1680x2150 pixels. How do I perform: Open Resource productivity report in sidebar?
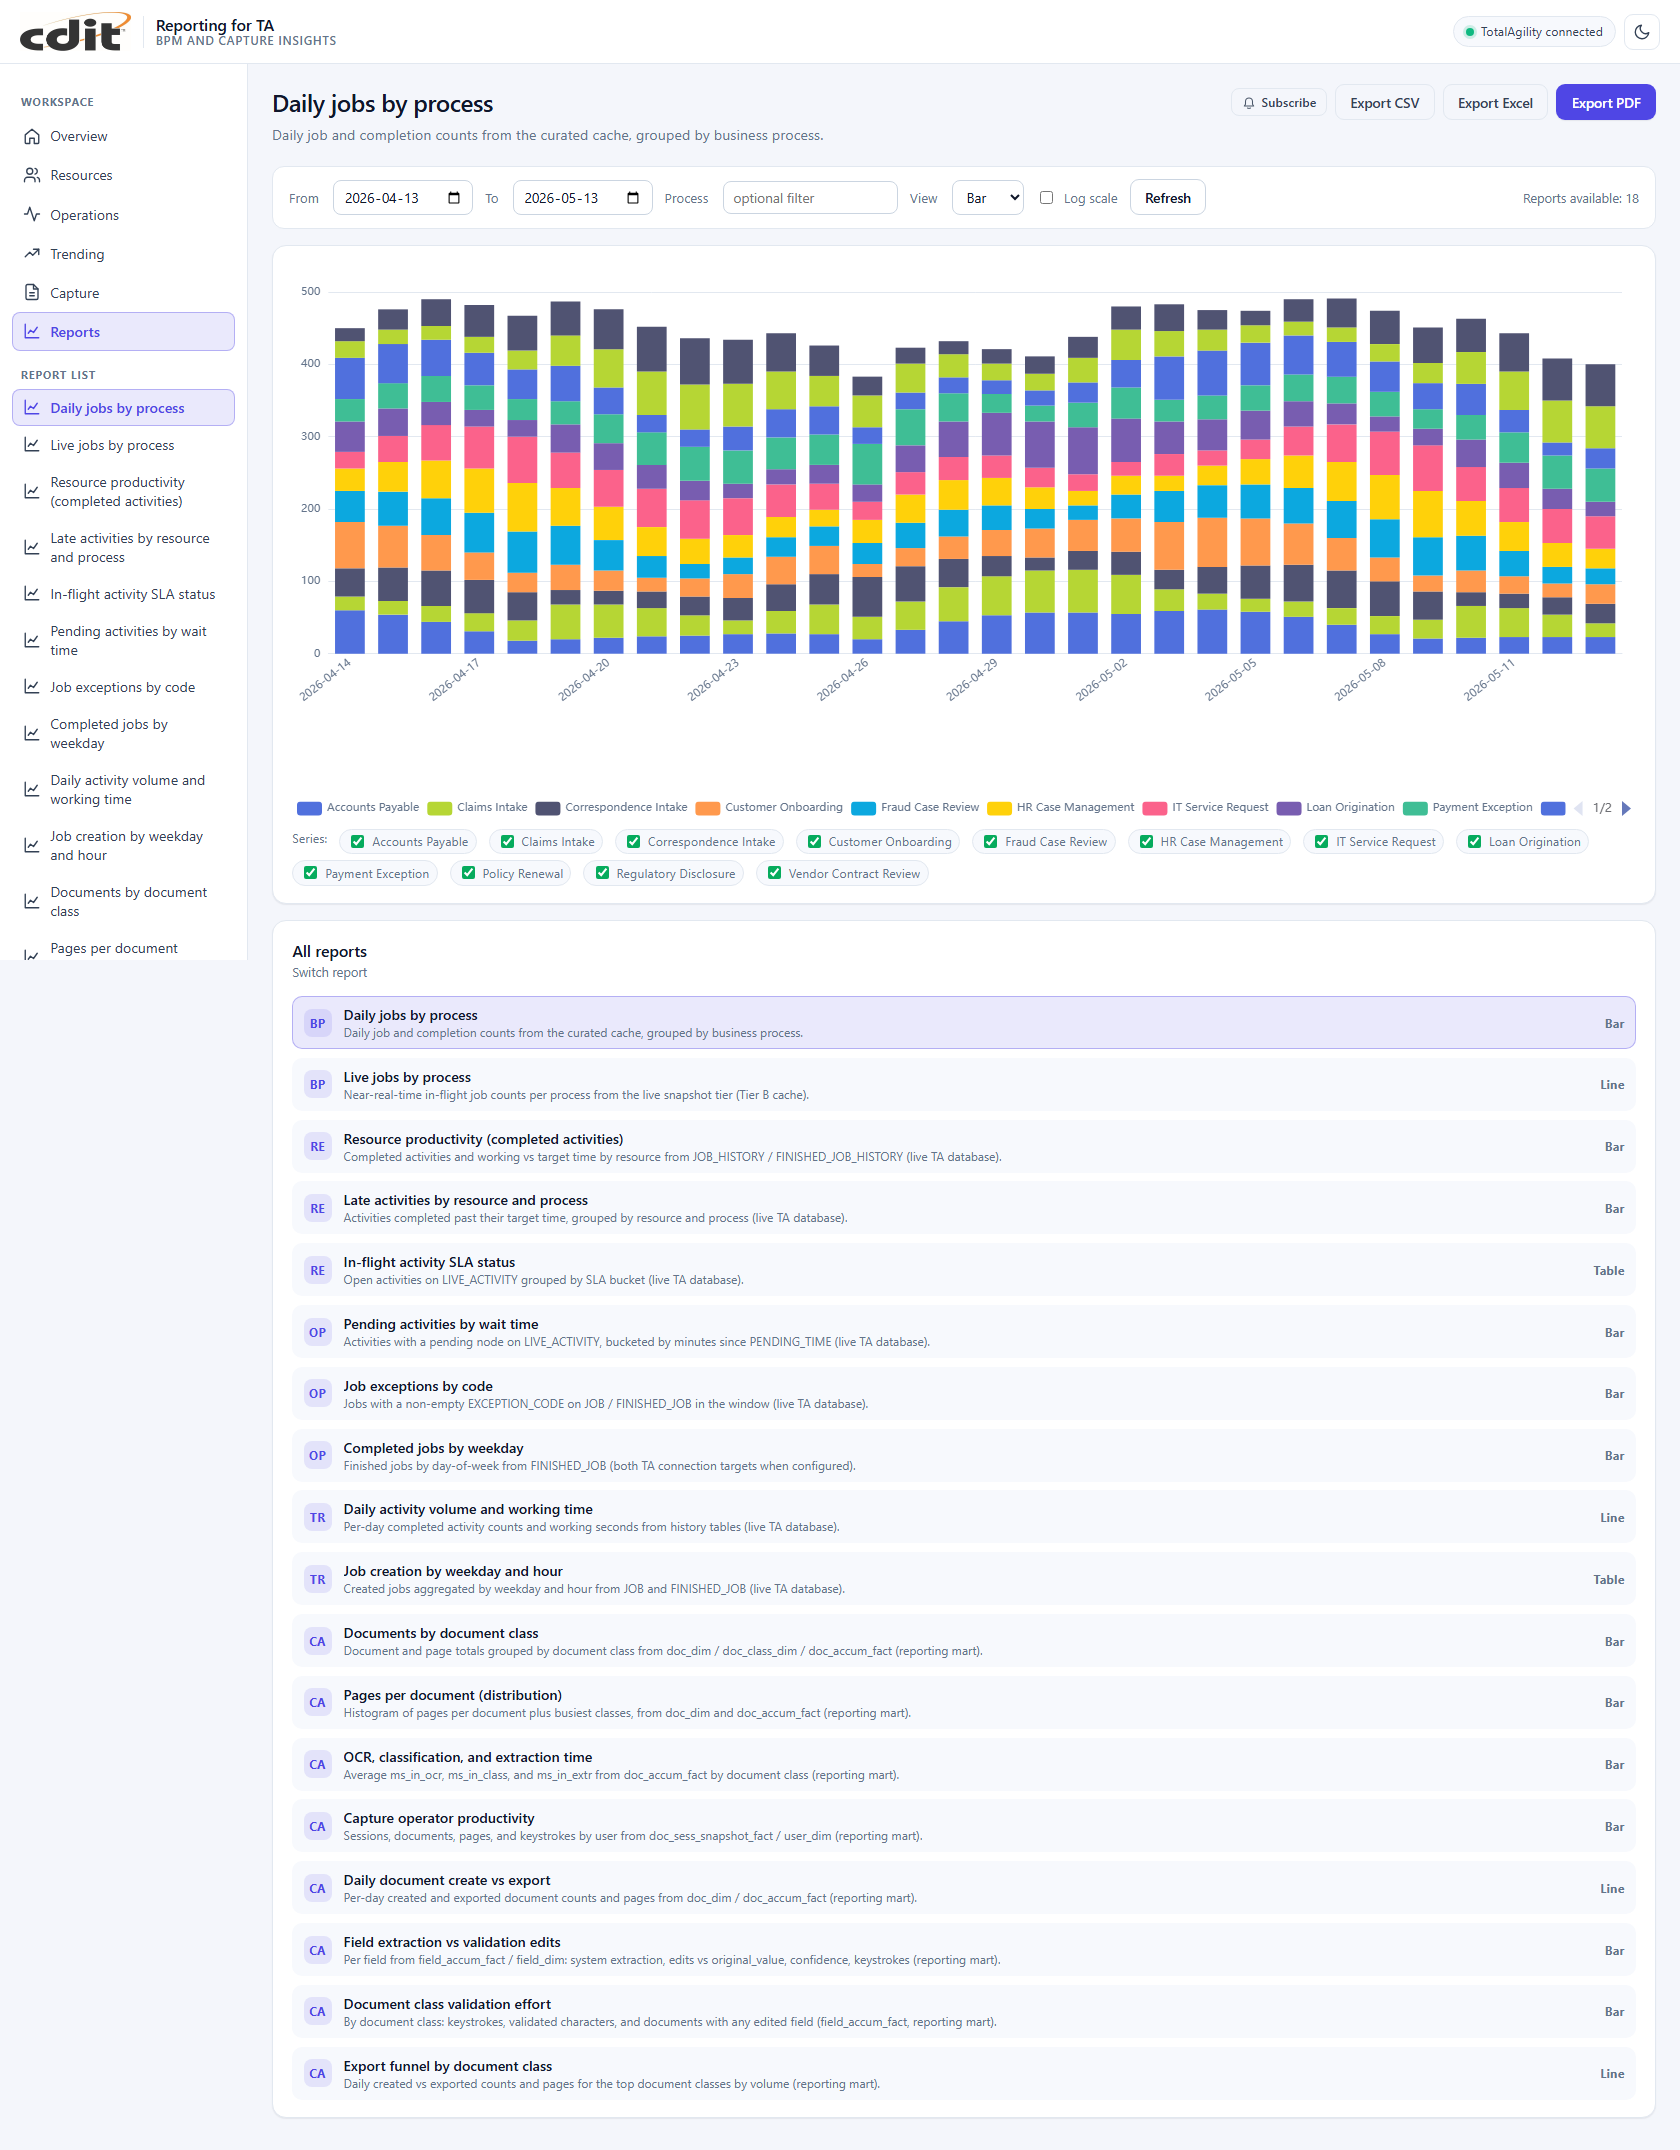coord(123,492)
